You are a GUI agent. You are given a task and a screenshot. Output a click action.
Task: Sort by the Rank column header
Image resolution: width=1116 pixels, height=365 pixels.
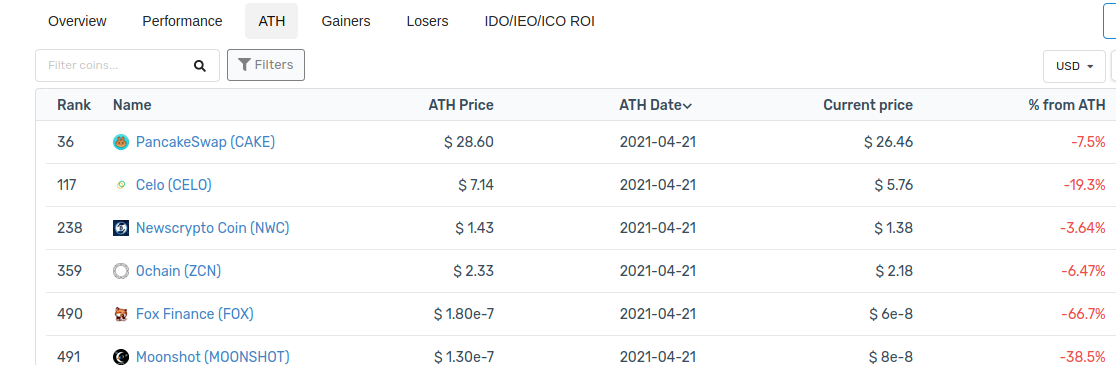74,105
